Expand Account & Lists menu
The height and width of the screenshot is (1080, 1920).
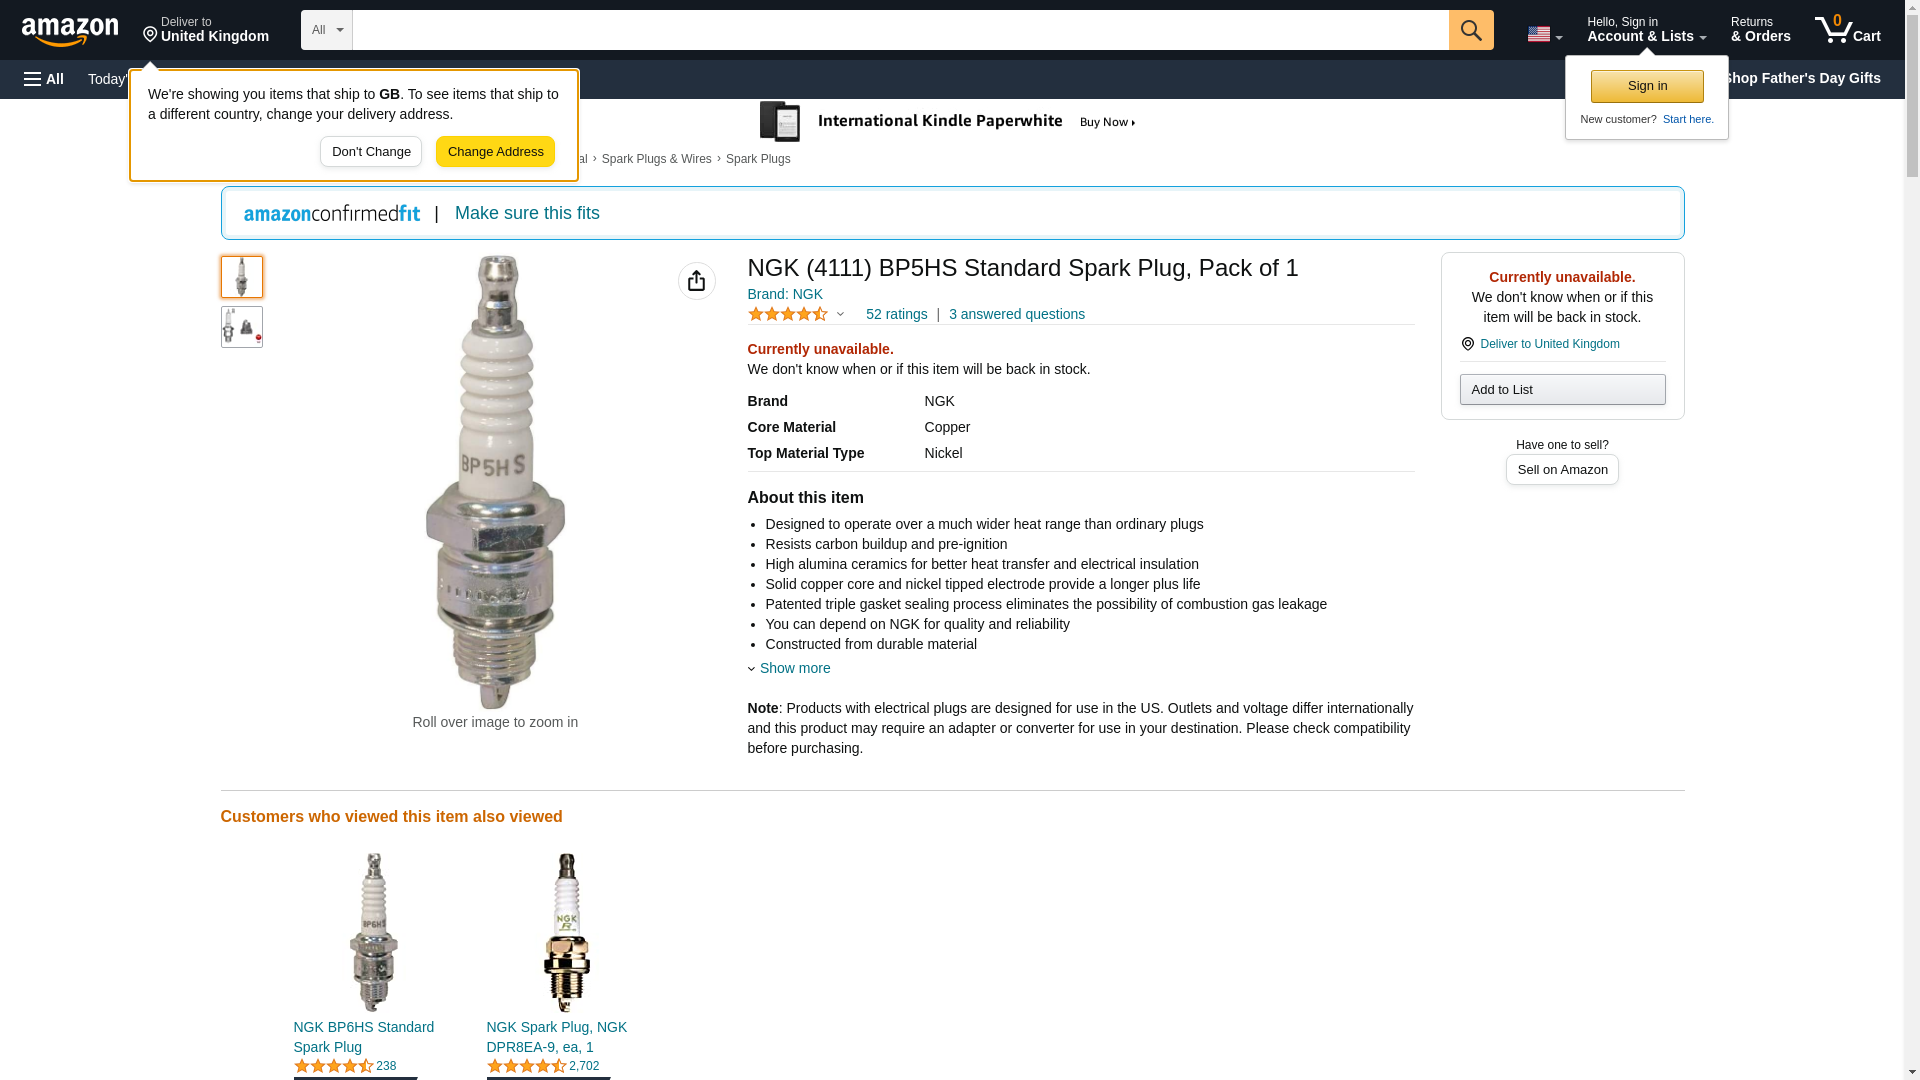tap(1646, 30)
